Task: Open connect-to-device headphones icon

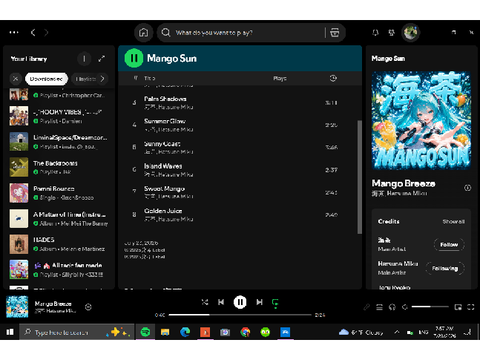Action: [x=392, y=307]
